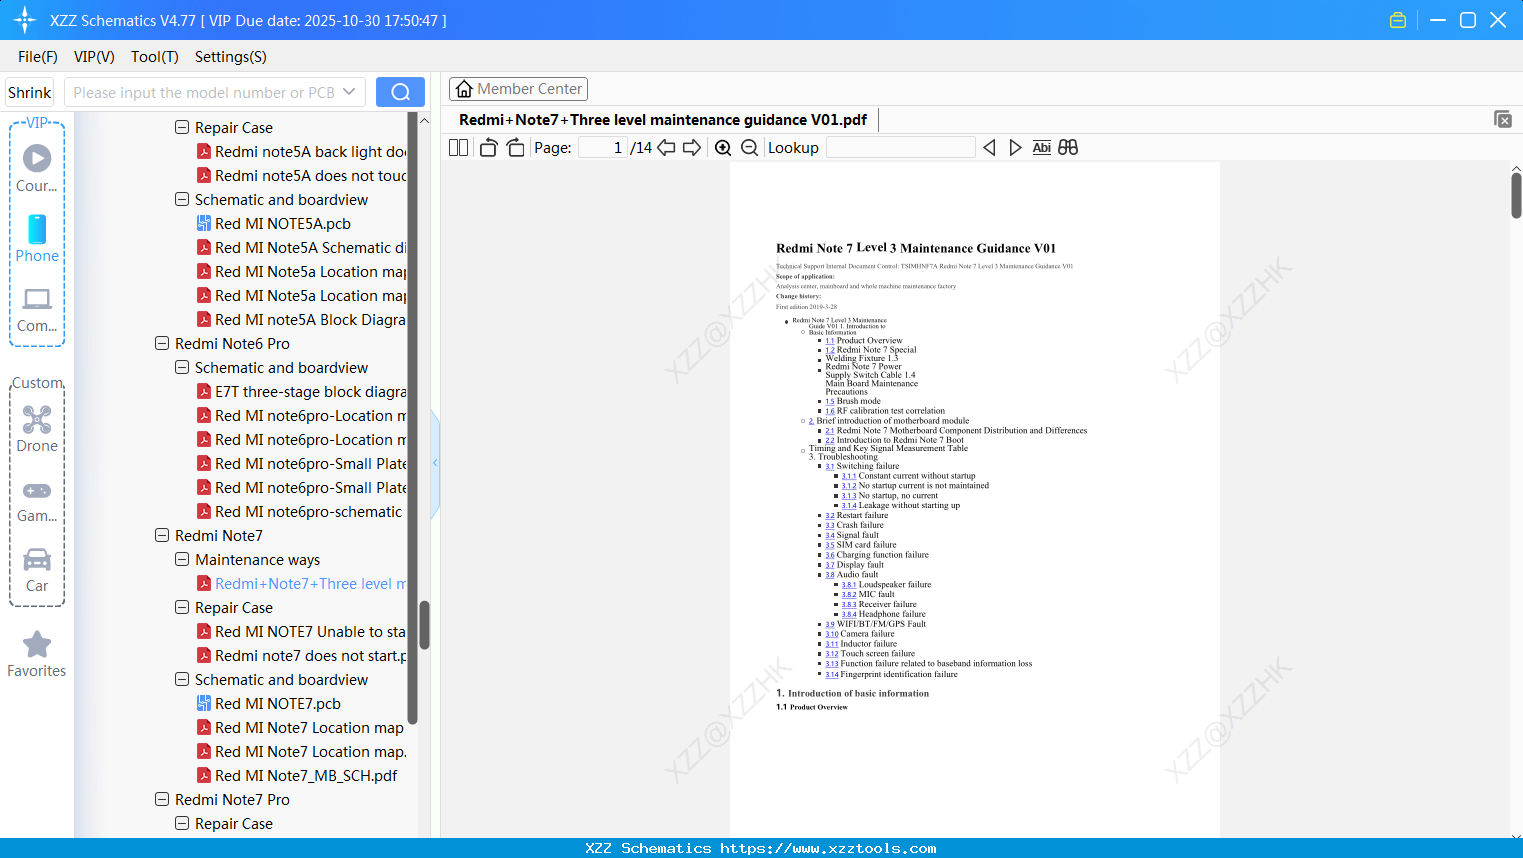The height and width of the screenshot is (858, 1523).
Task: Jump to previous lookup result
Action: coord(989,148)
